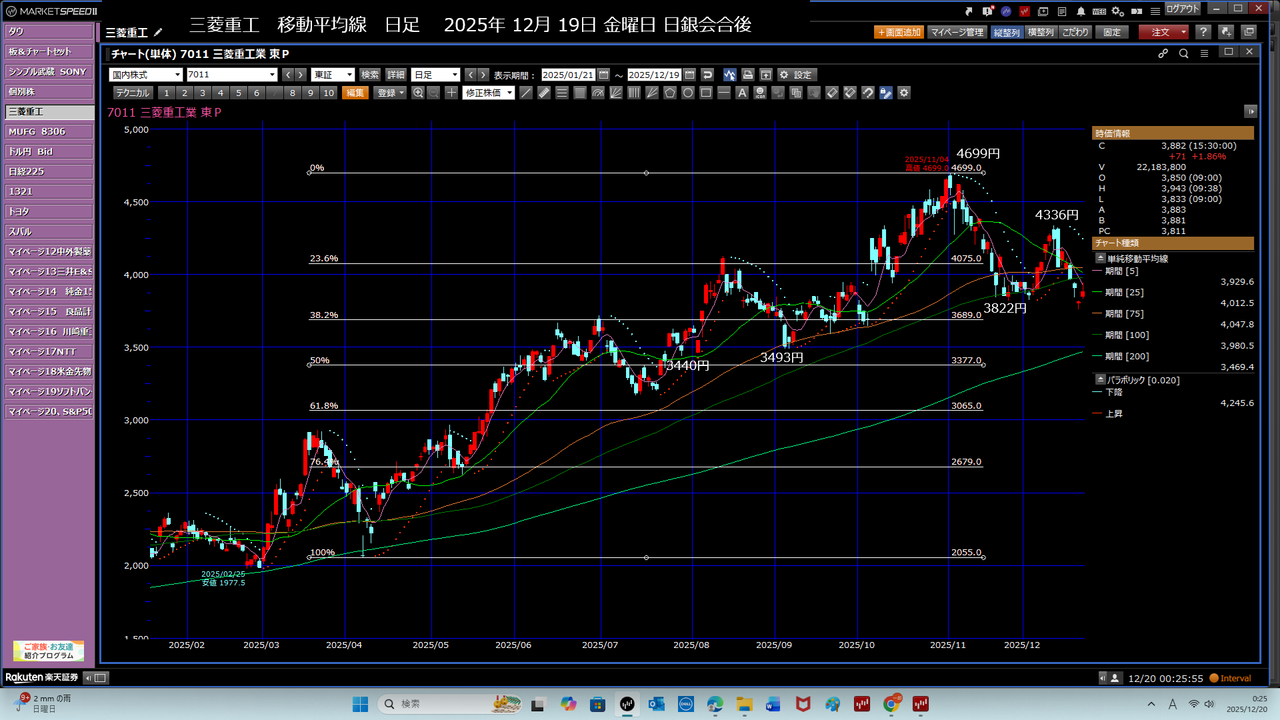
Task: Click the ＋画面追加 button
Action: (x=898, y=32)
